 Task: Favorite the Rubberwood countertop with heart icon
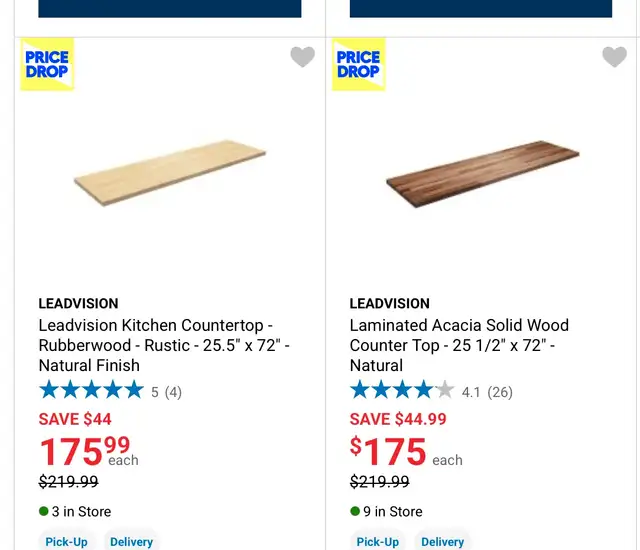302,56
